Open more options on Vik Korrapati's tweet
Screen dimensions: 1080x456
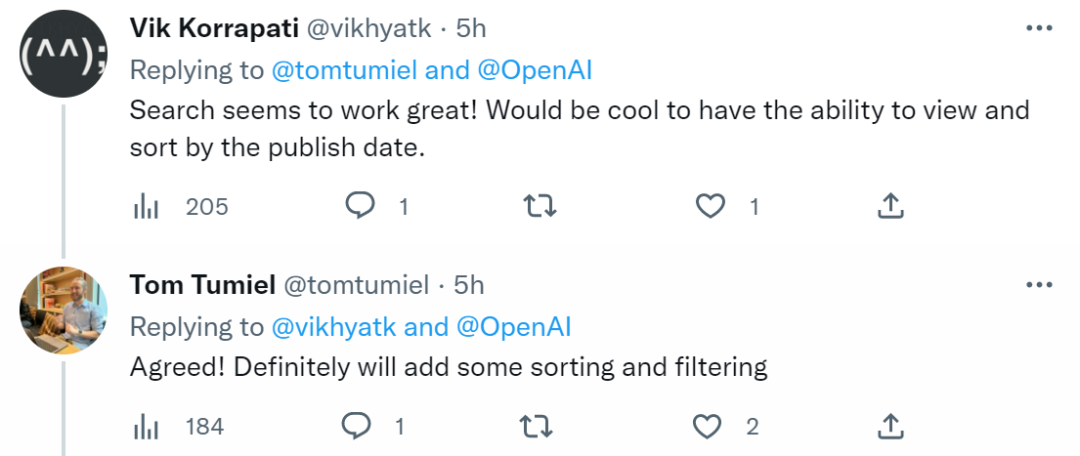point(1040,29)
